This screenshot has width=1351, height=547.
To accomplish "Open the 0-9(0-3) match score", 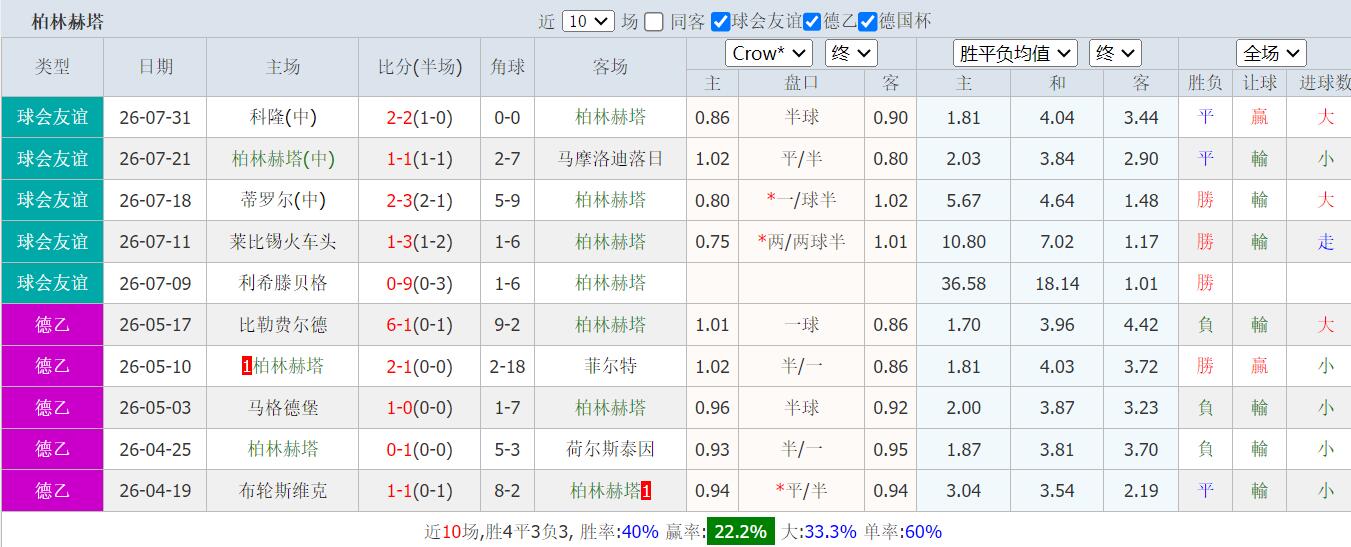I will 420,283.
